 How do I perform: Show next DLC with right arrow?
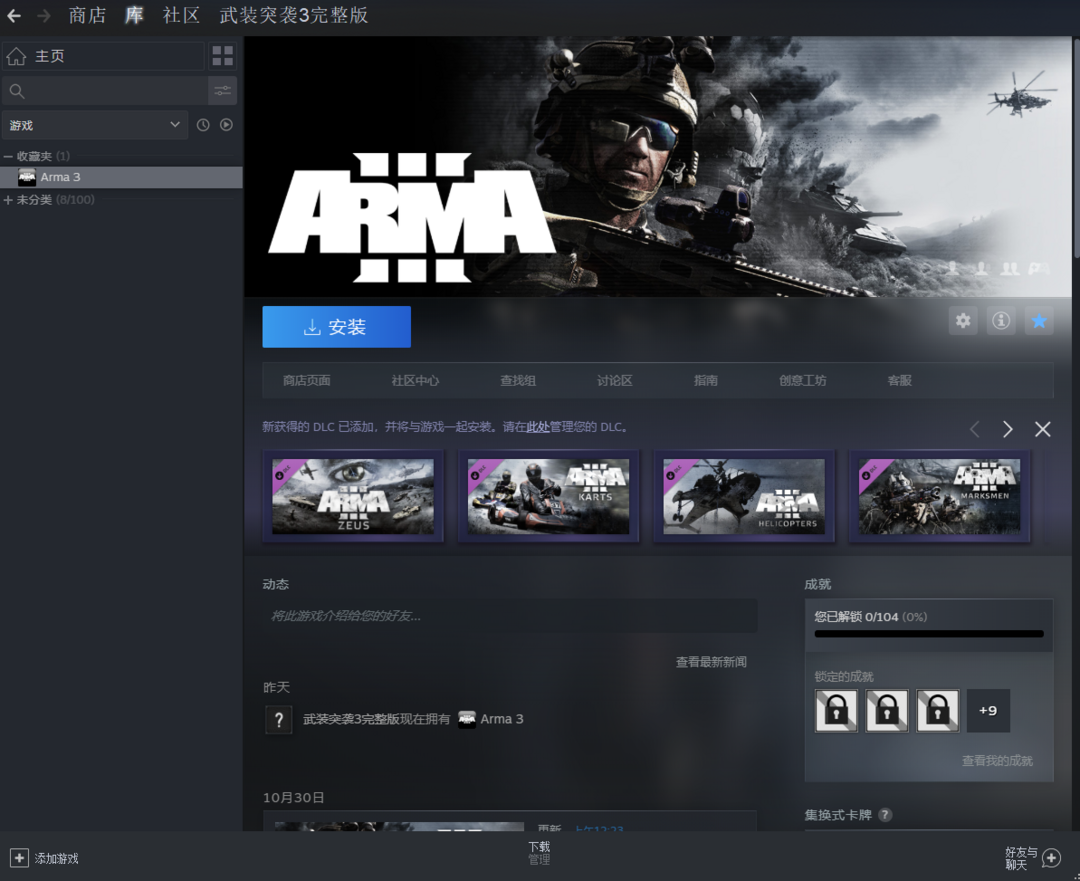[1008, 429]
